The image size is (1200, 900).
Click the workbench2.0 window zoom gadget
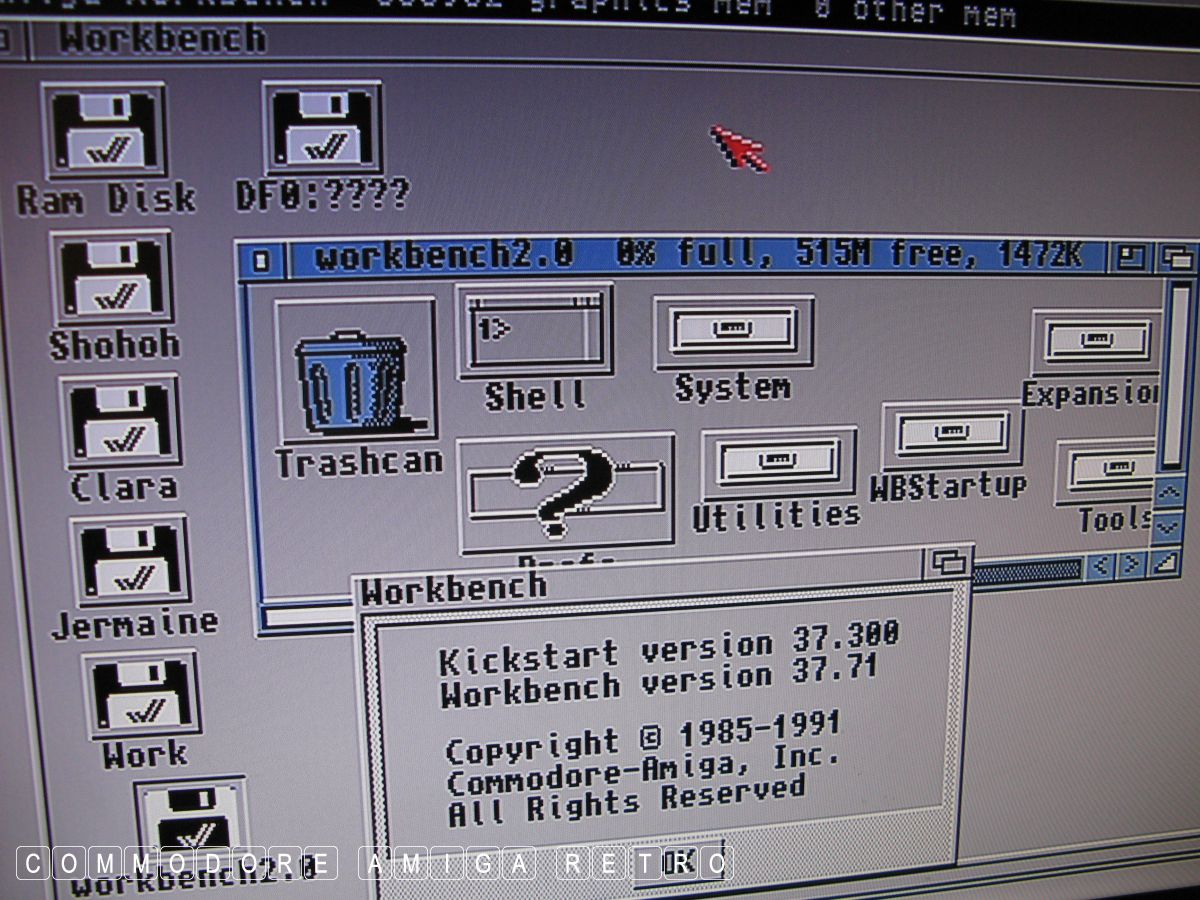[x=1131, y=258]
